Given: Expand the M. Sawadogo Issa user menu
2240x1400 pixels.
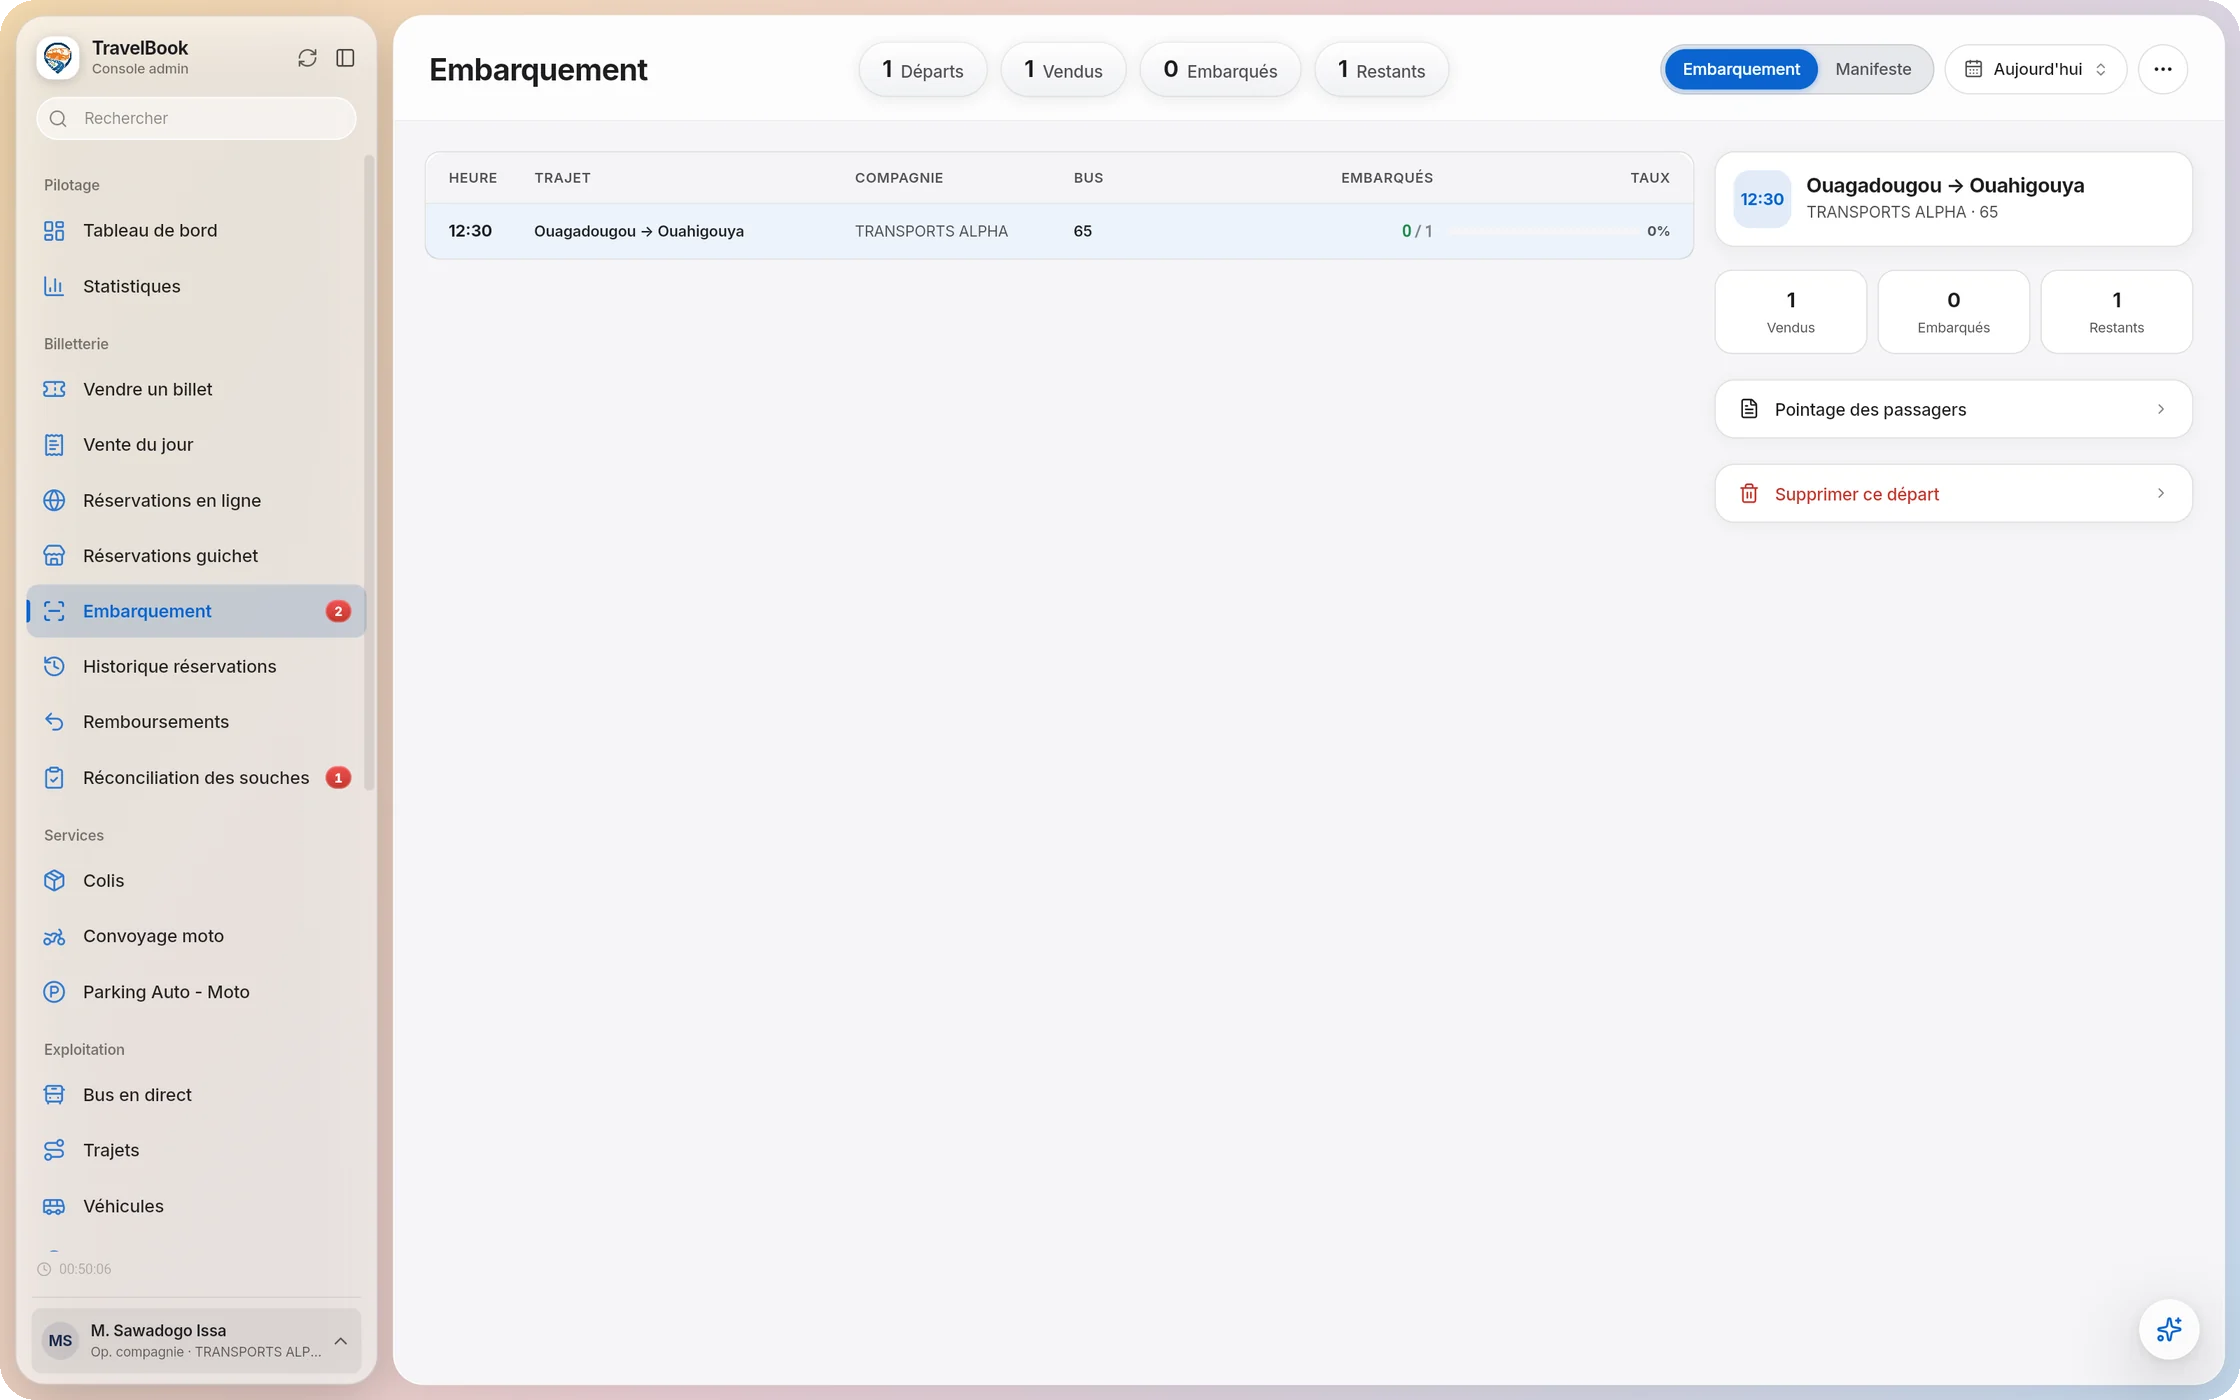Looking at the screenshot, I should 196,1340.
